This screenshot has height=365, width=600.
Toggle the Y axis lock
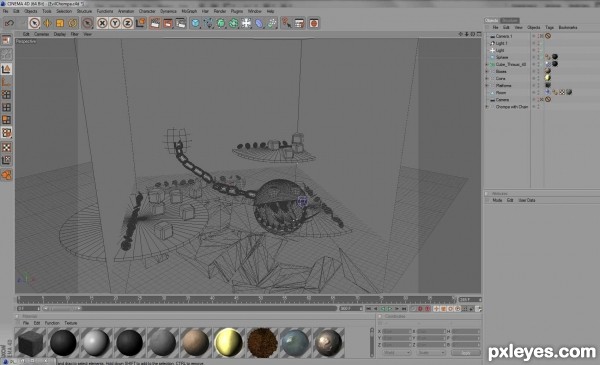click(x=115, y=23)
